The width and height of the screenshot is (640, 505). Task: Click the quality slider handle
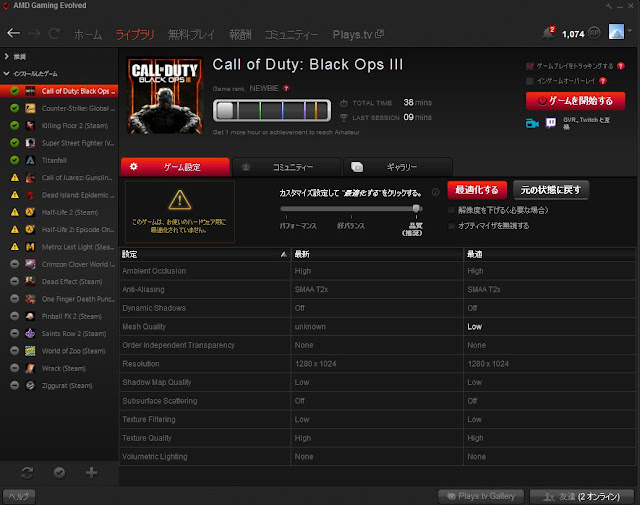416,209
